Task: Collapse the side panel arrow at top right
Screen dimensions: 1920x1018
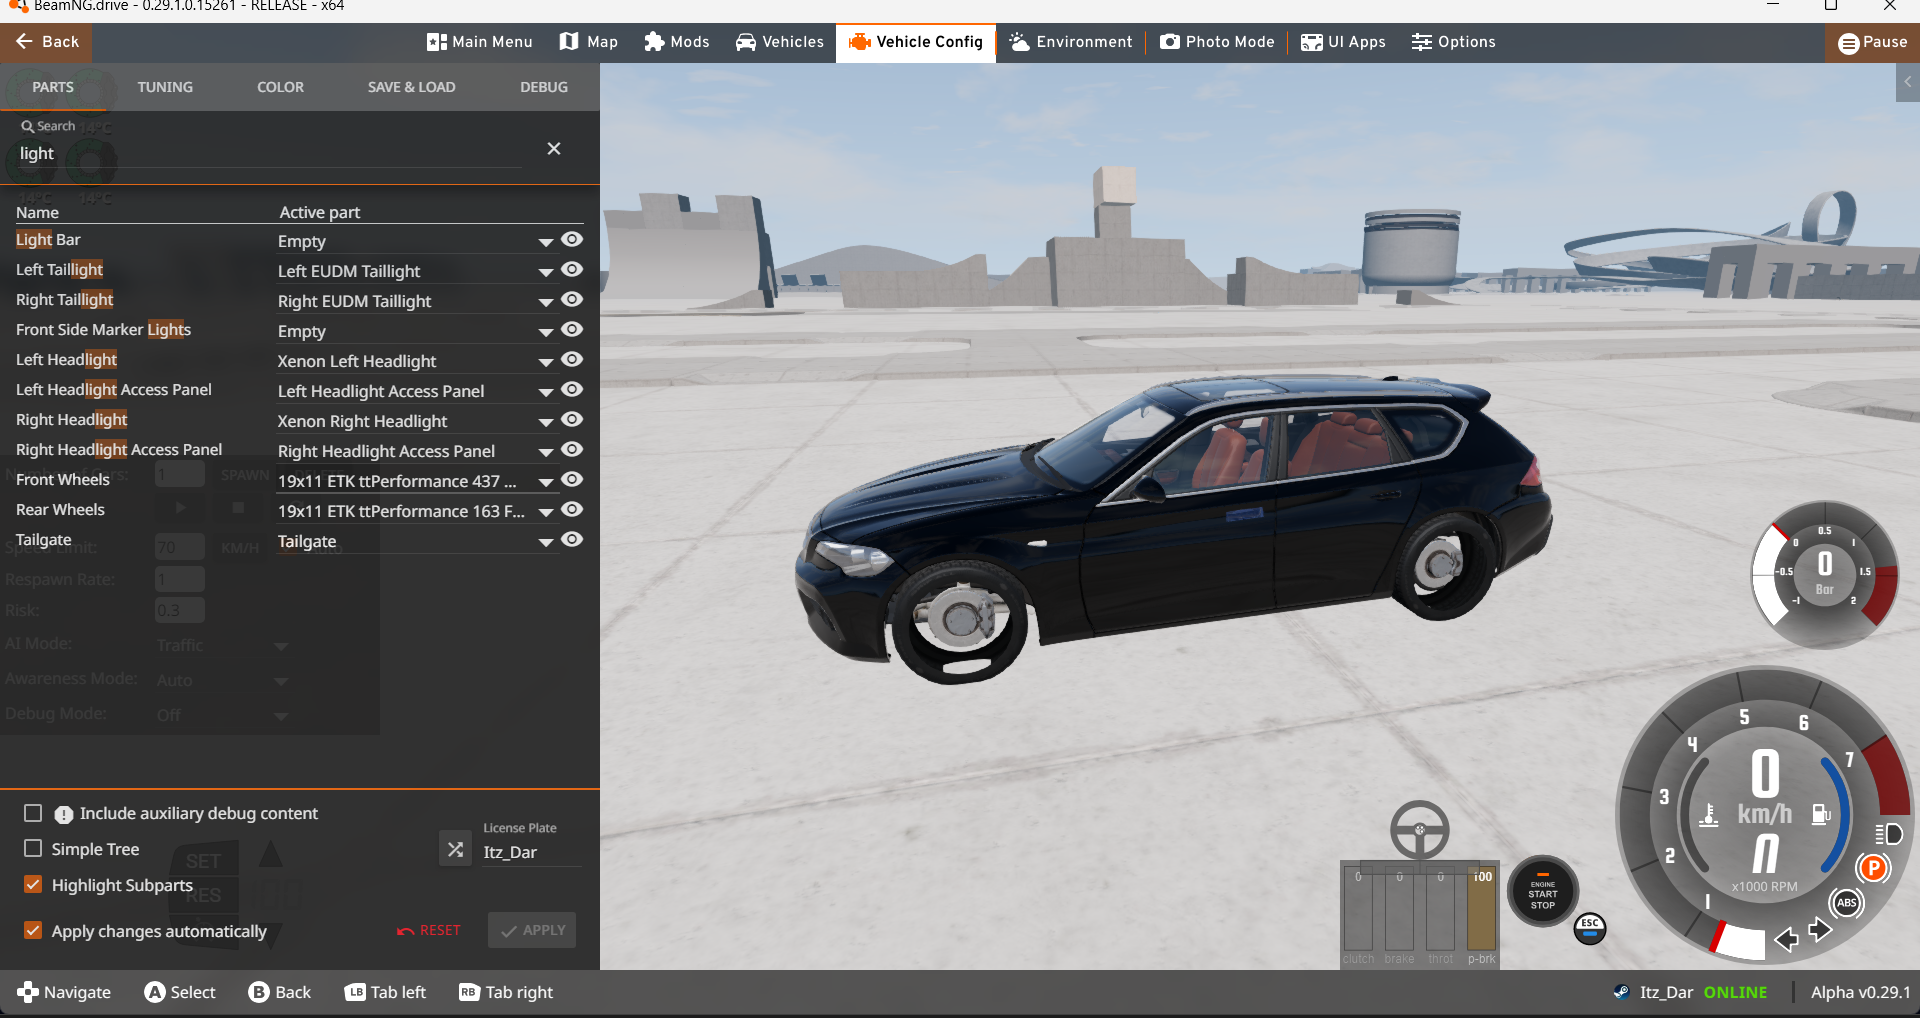Action: (1908, 82)
